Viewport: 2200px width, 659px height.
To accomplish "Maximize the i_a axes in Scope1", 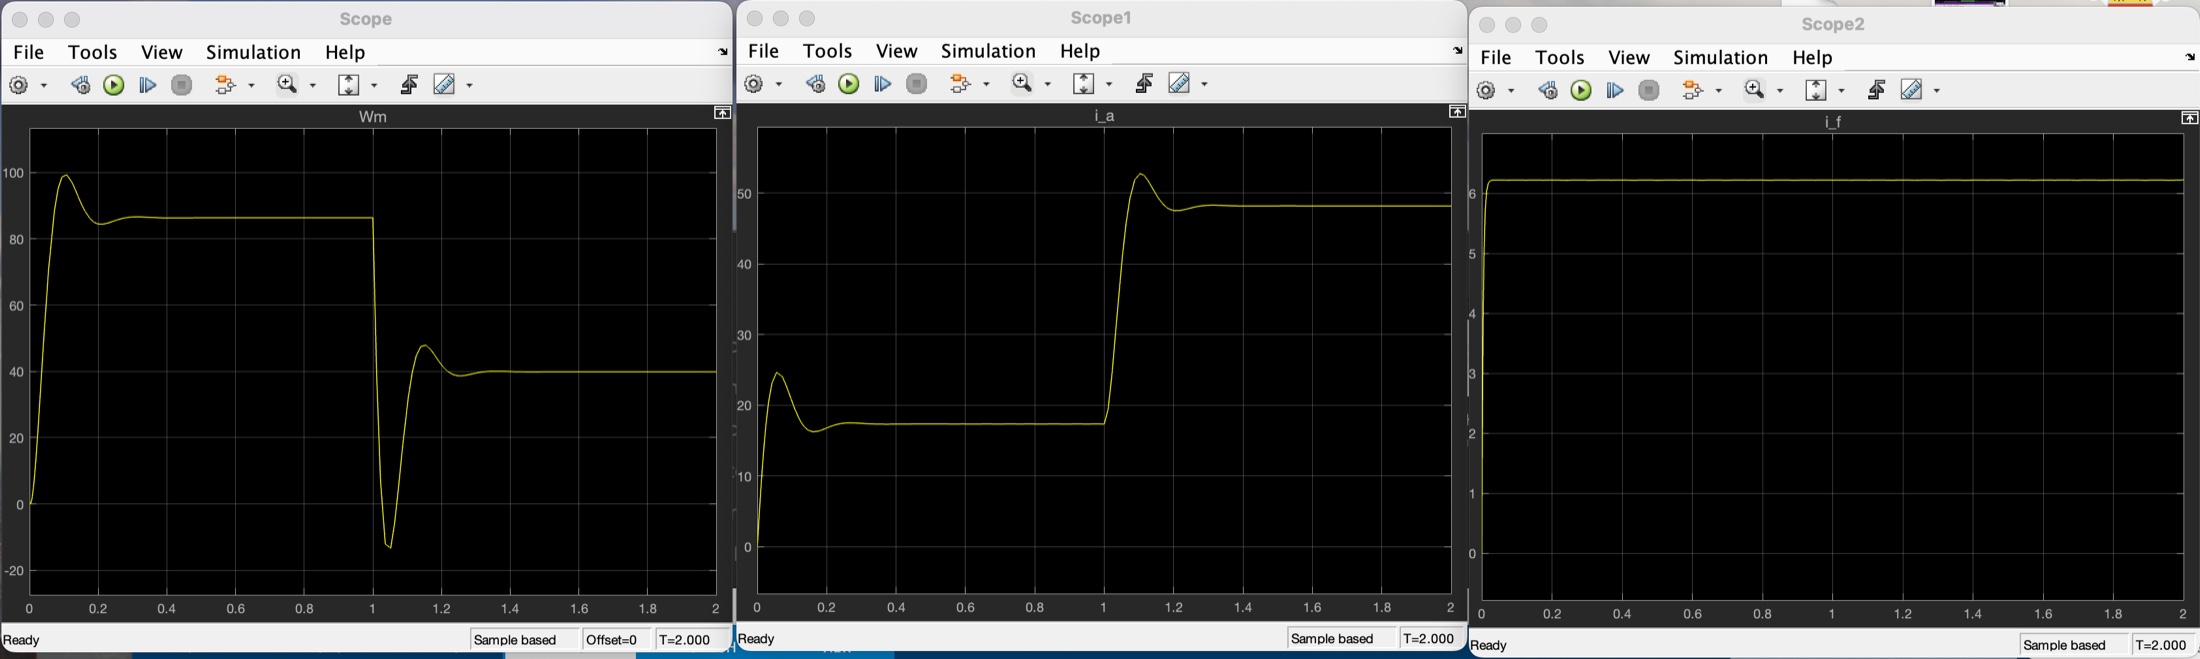I will tap(1457, 112).
